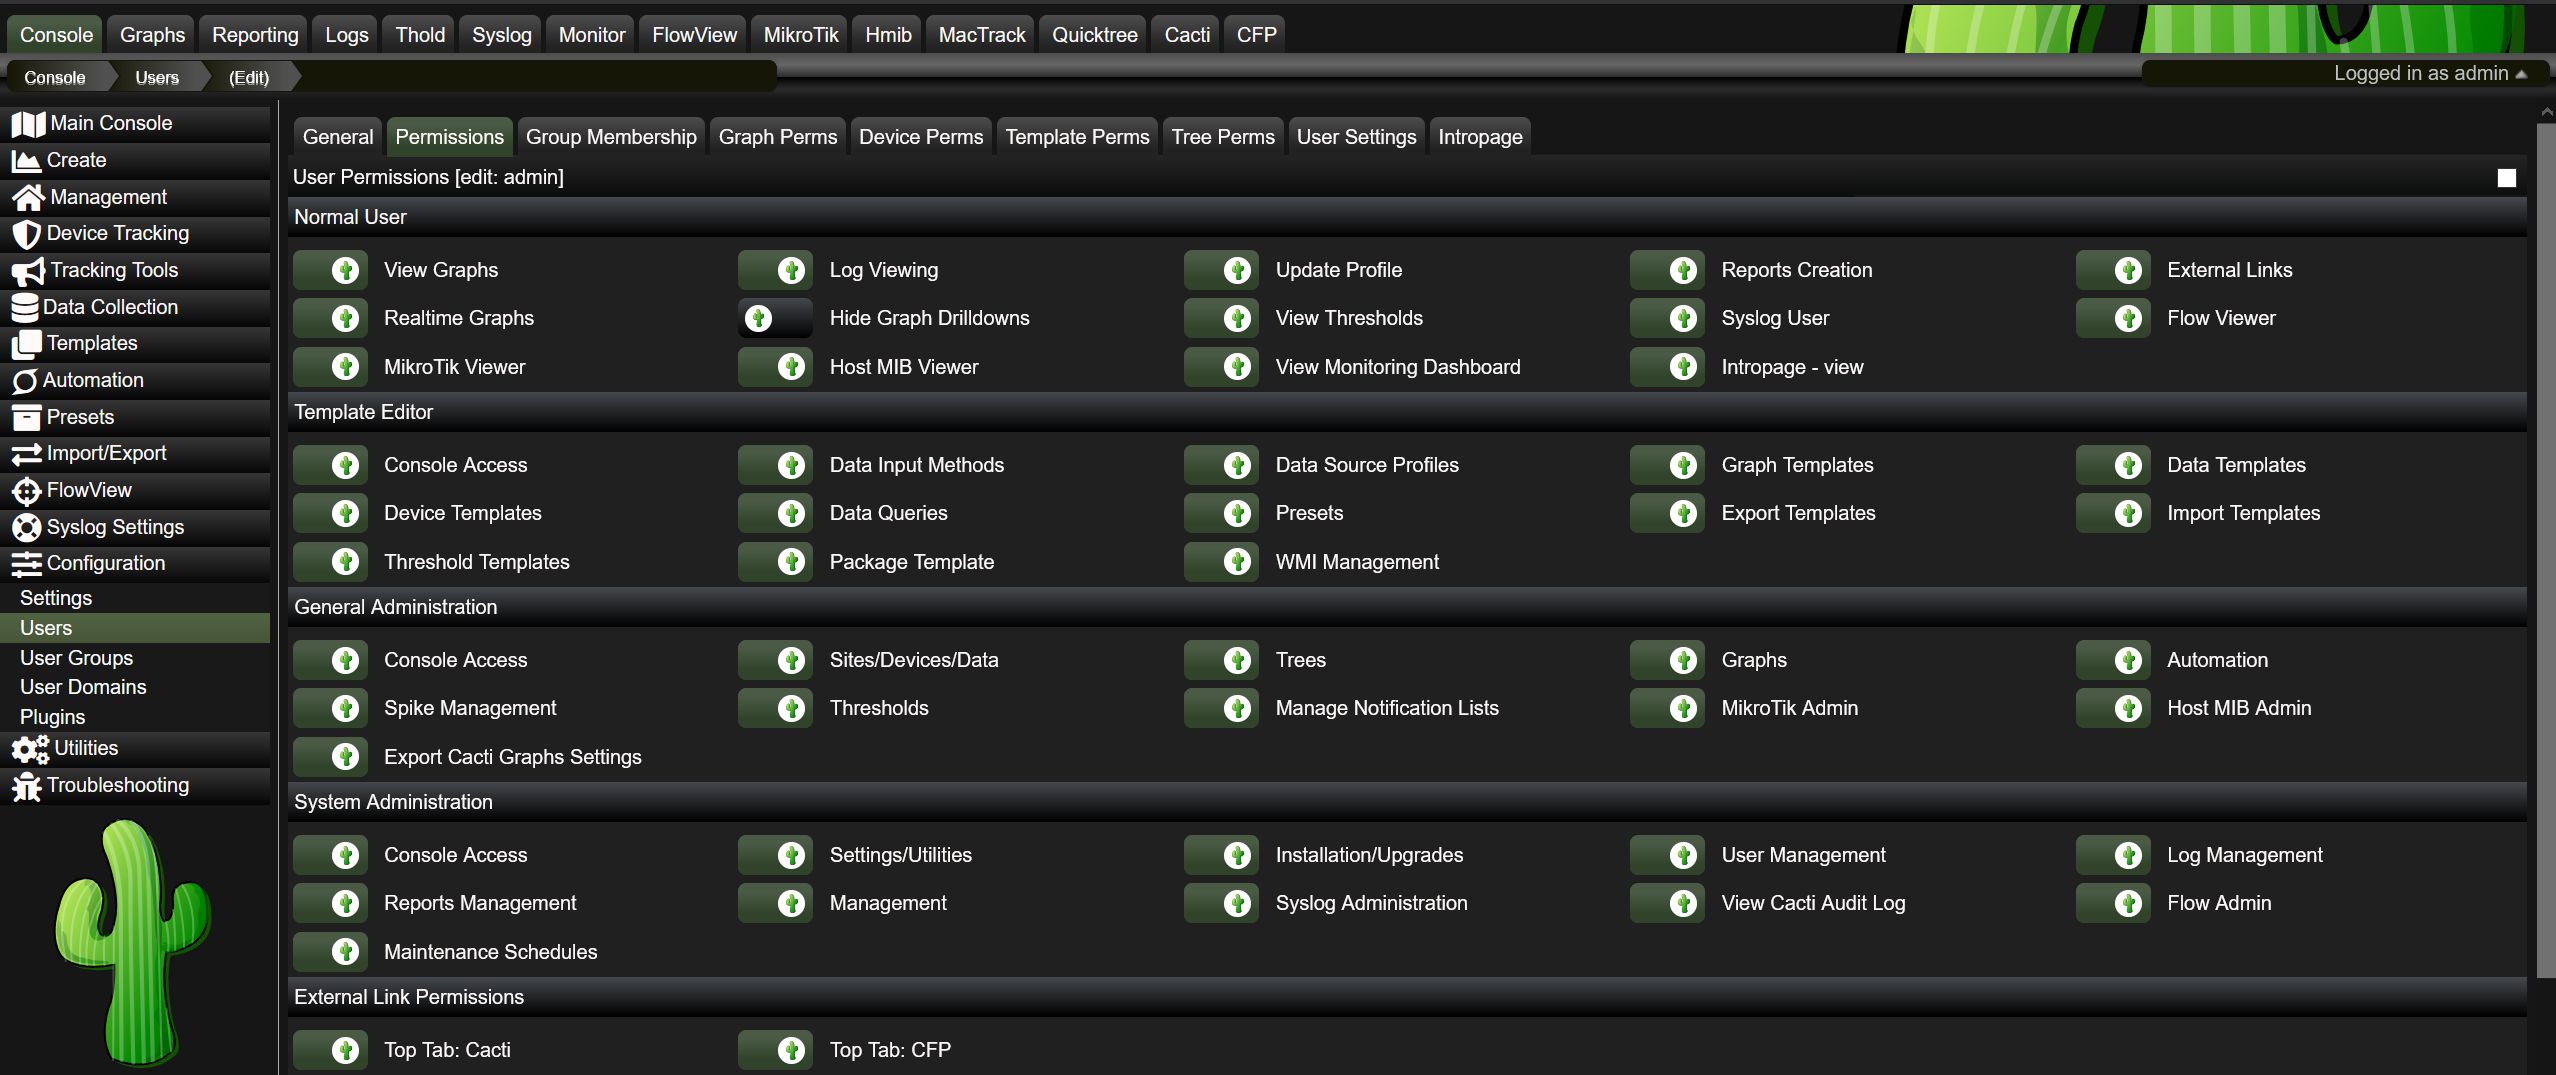The image size is (2556, 1075).
Task: Disable the View Graphs permission toggle
Action: tap(330, 270)
